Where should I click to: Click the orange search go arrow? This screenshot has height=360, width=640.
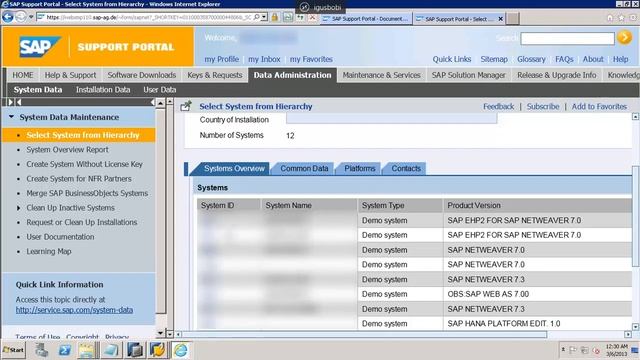tap(624, 38)
